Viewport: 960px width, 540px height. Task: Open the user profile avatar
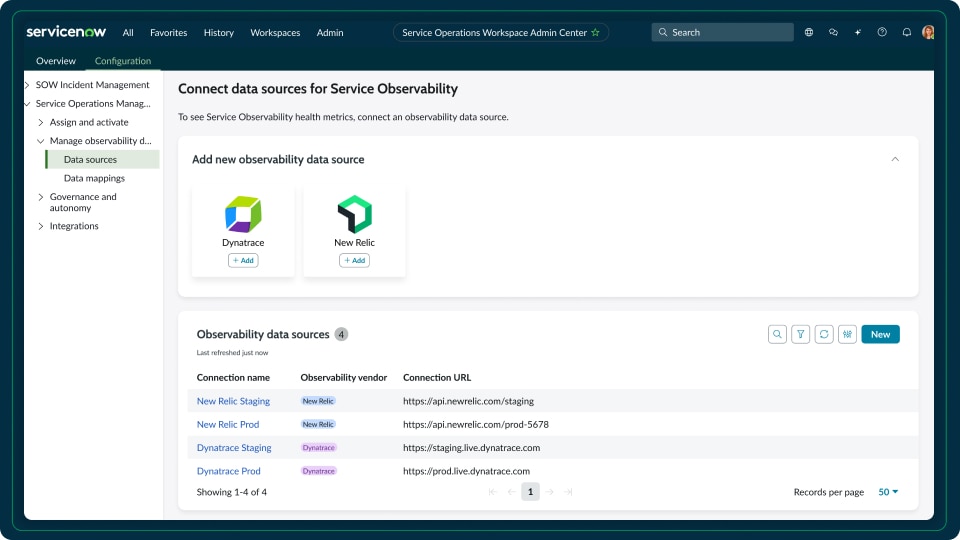point(928,32)
